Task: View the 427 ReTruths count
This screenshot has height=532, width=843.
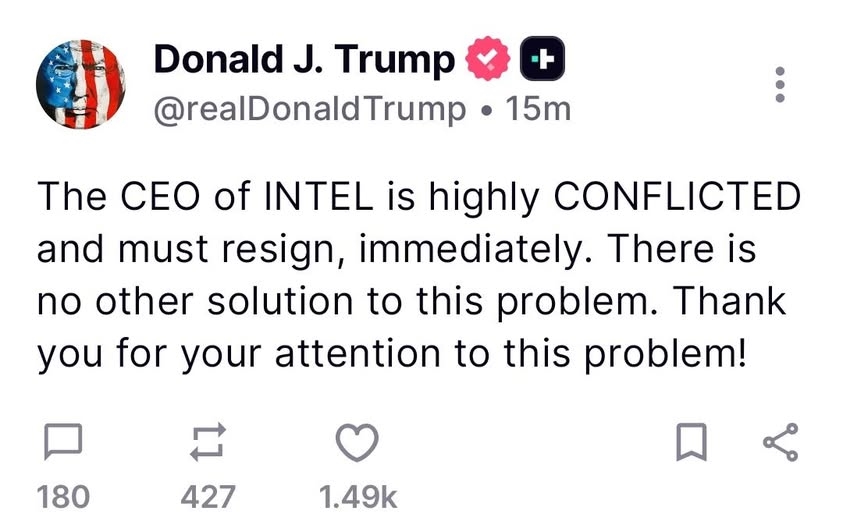Action: pyautogui.click(x=208, y=497)
